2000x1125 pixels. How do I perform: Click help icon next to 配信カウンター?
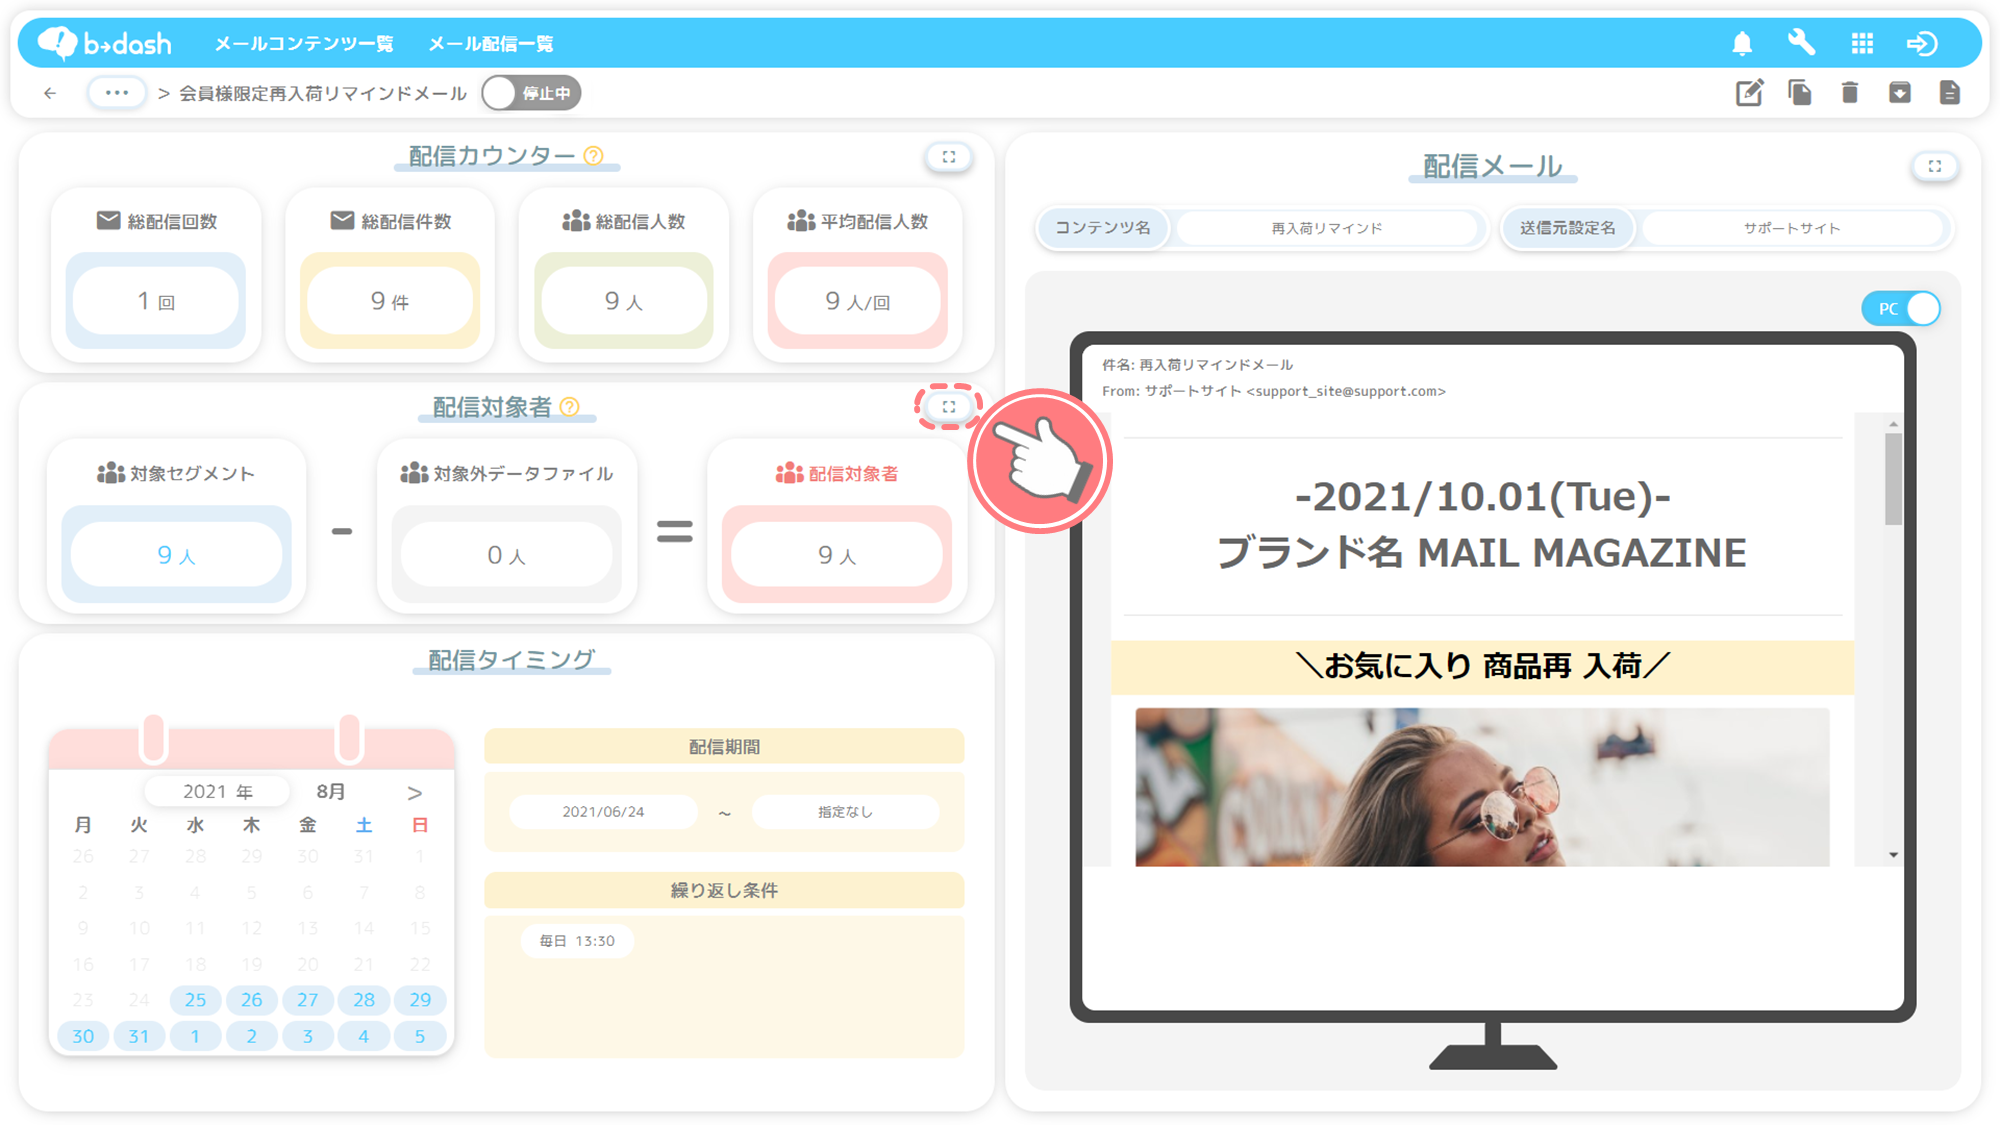tap(594, 156)
